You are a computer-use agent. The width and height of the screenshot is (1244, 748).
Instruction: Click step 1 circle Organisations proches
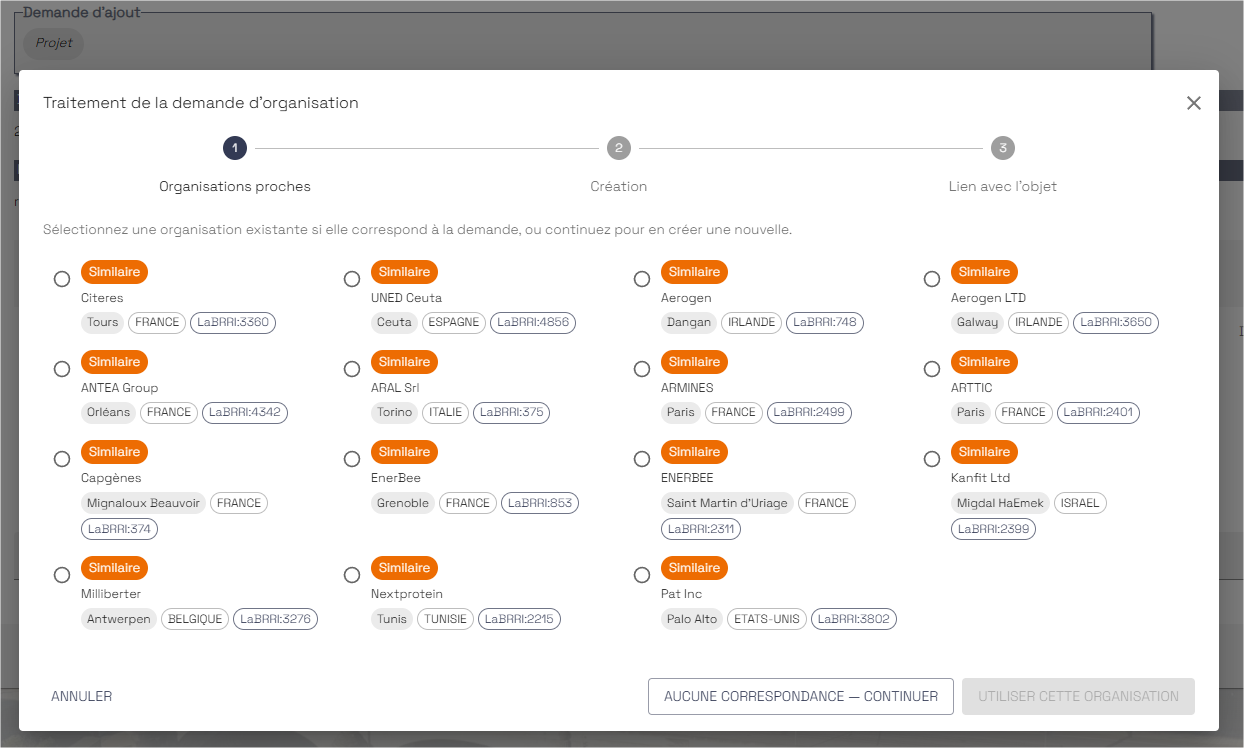pyautogui.click(x=235, y=148)
